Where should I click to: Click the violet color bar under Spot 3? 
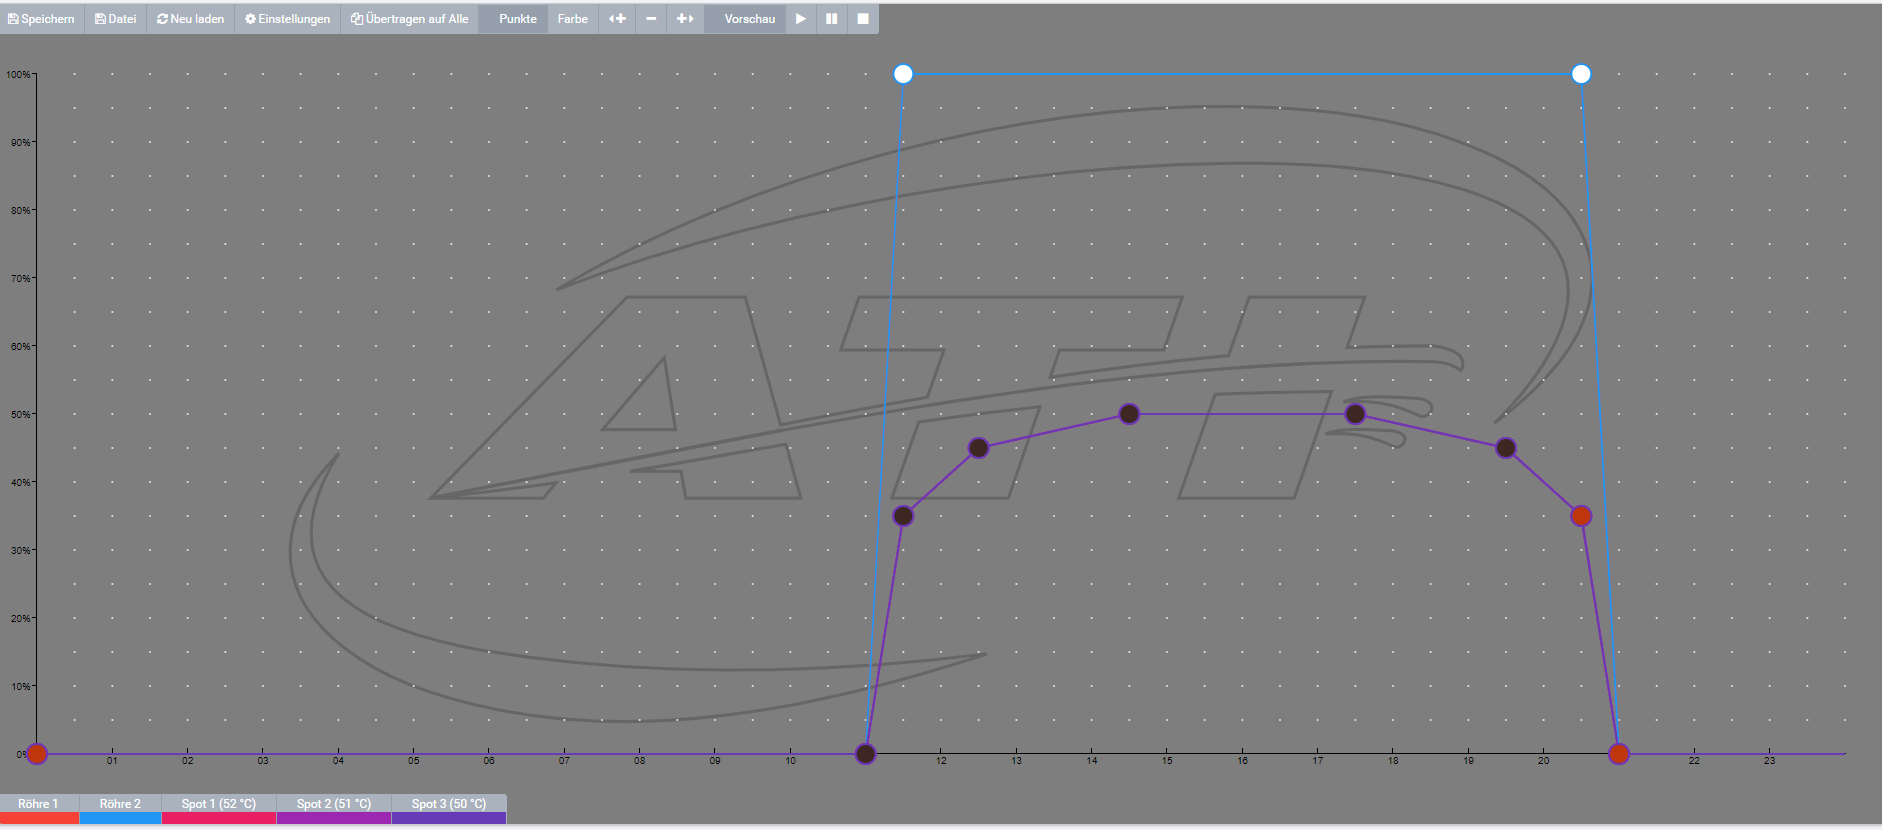coord(449,818)
